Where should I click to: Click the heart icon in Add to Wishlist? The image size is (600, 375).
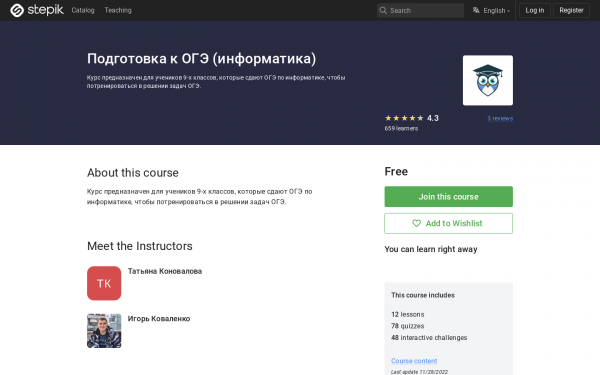(416, 223)
